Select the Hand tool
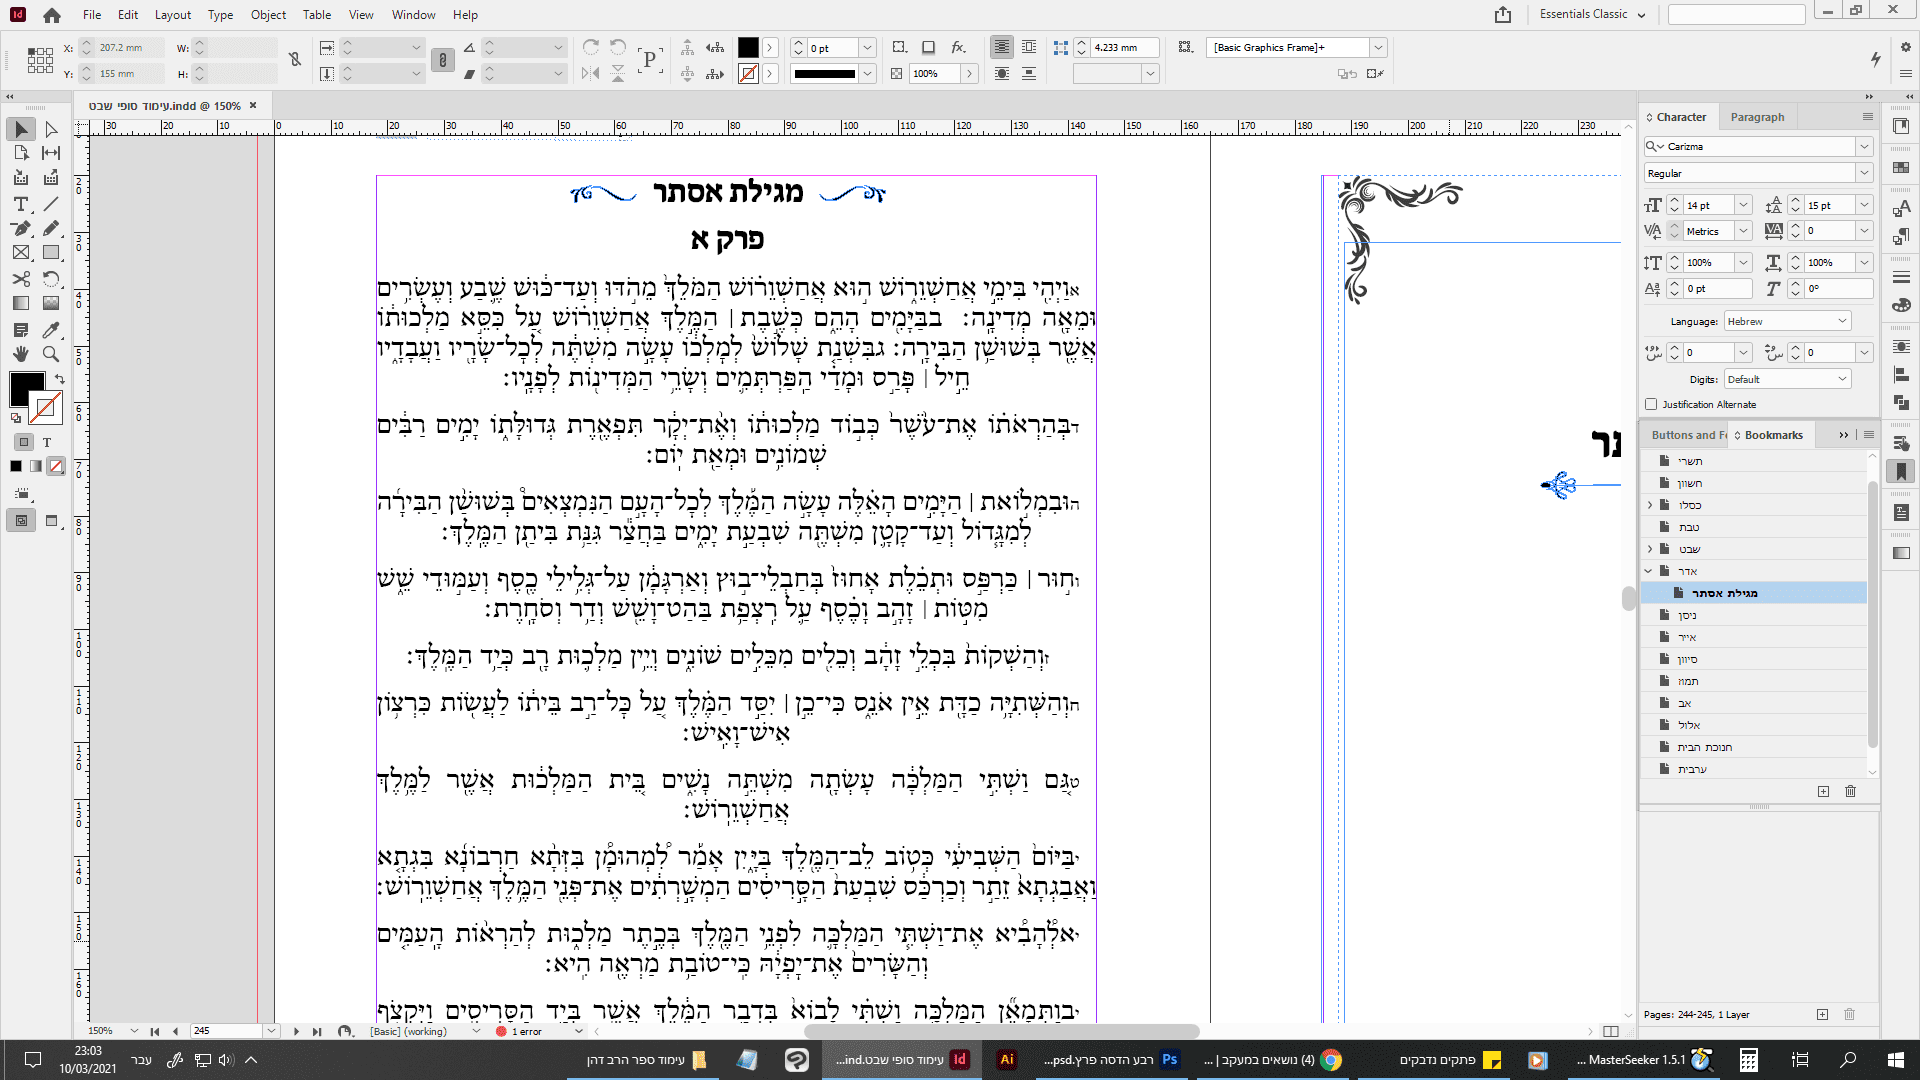The image size is (1920, 1080). point(20,354)
